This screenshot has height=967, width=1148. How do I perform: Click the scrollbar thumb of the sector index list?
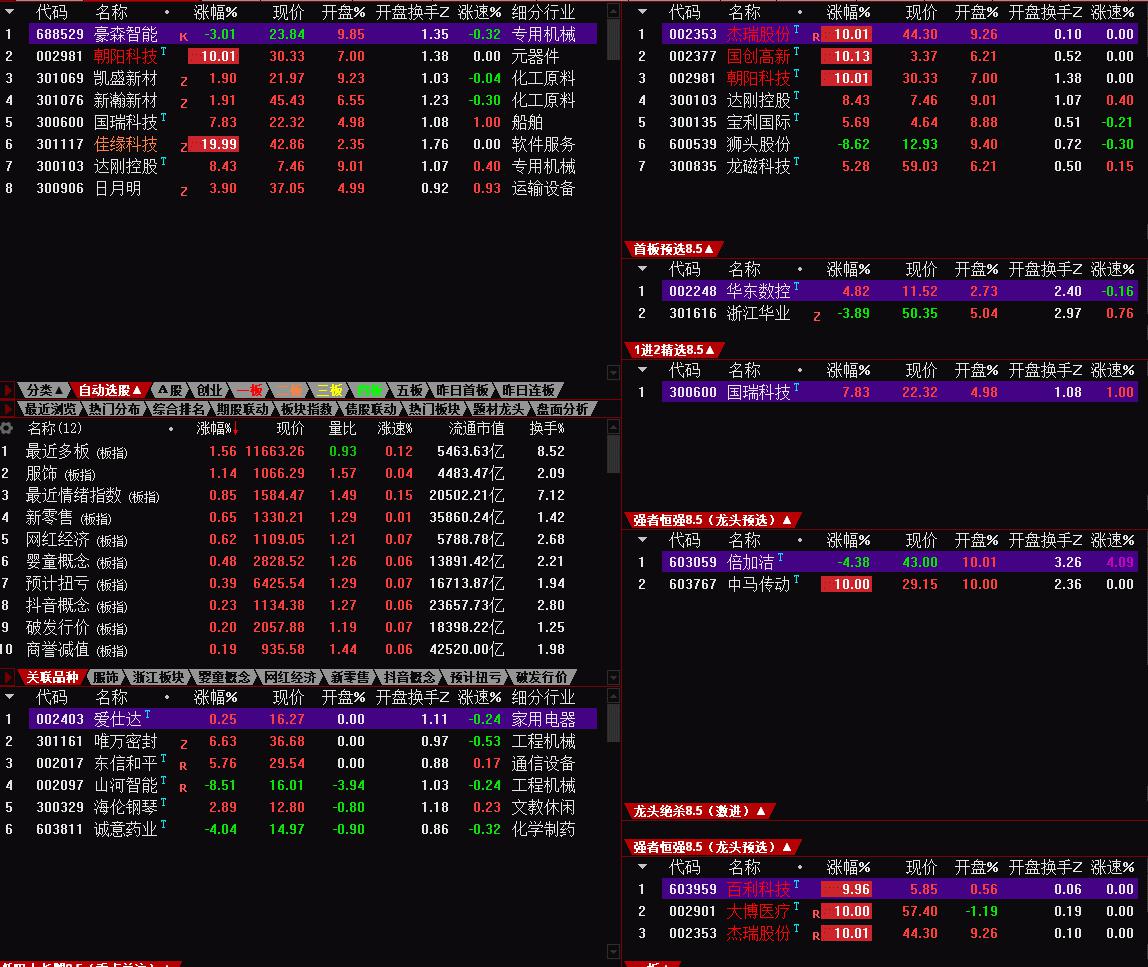click(614, 454)
